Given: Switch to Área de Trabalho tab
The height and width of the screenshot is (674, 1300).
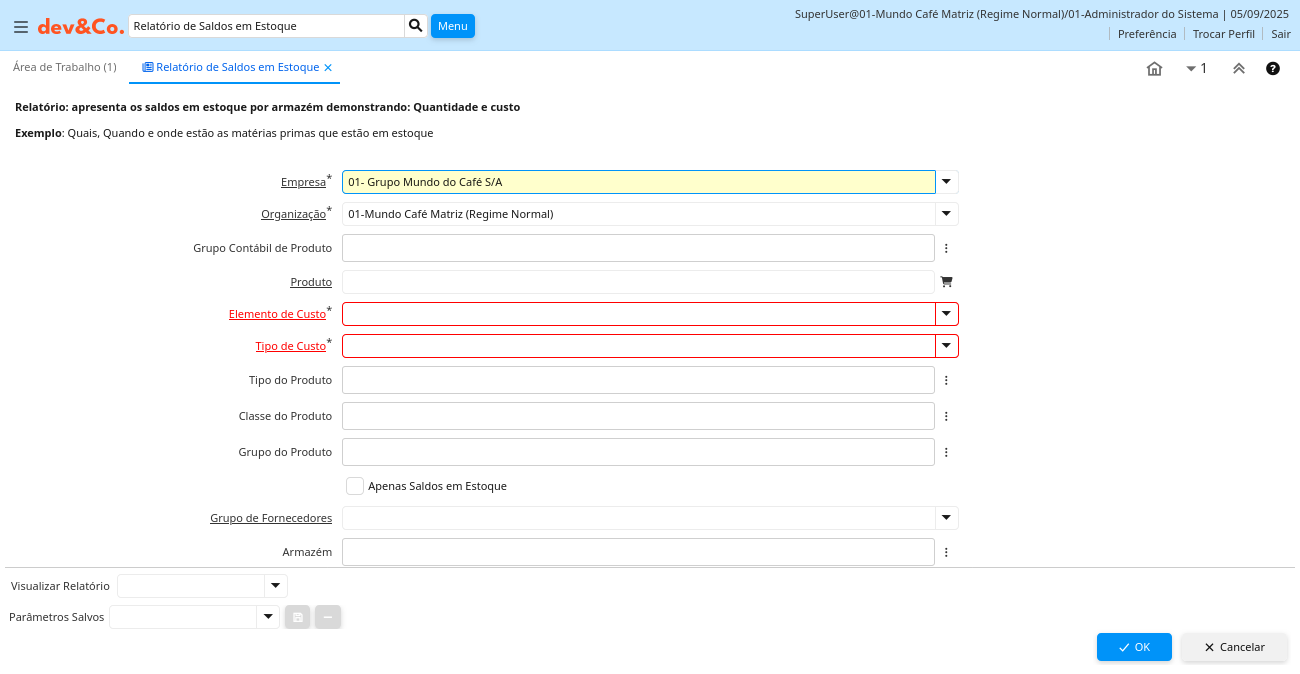Looking at the screenshot, I should [x=64, y=67].
